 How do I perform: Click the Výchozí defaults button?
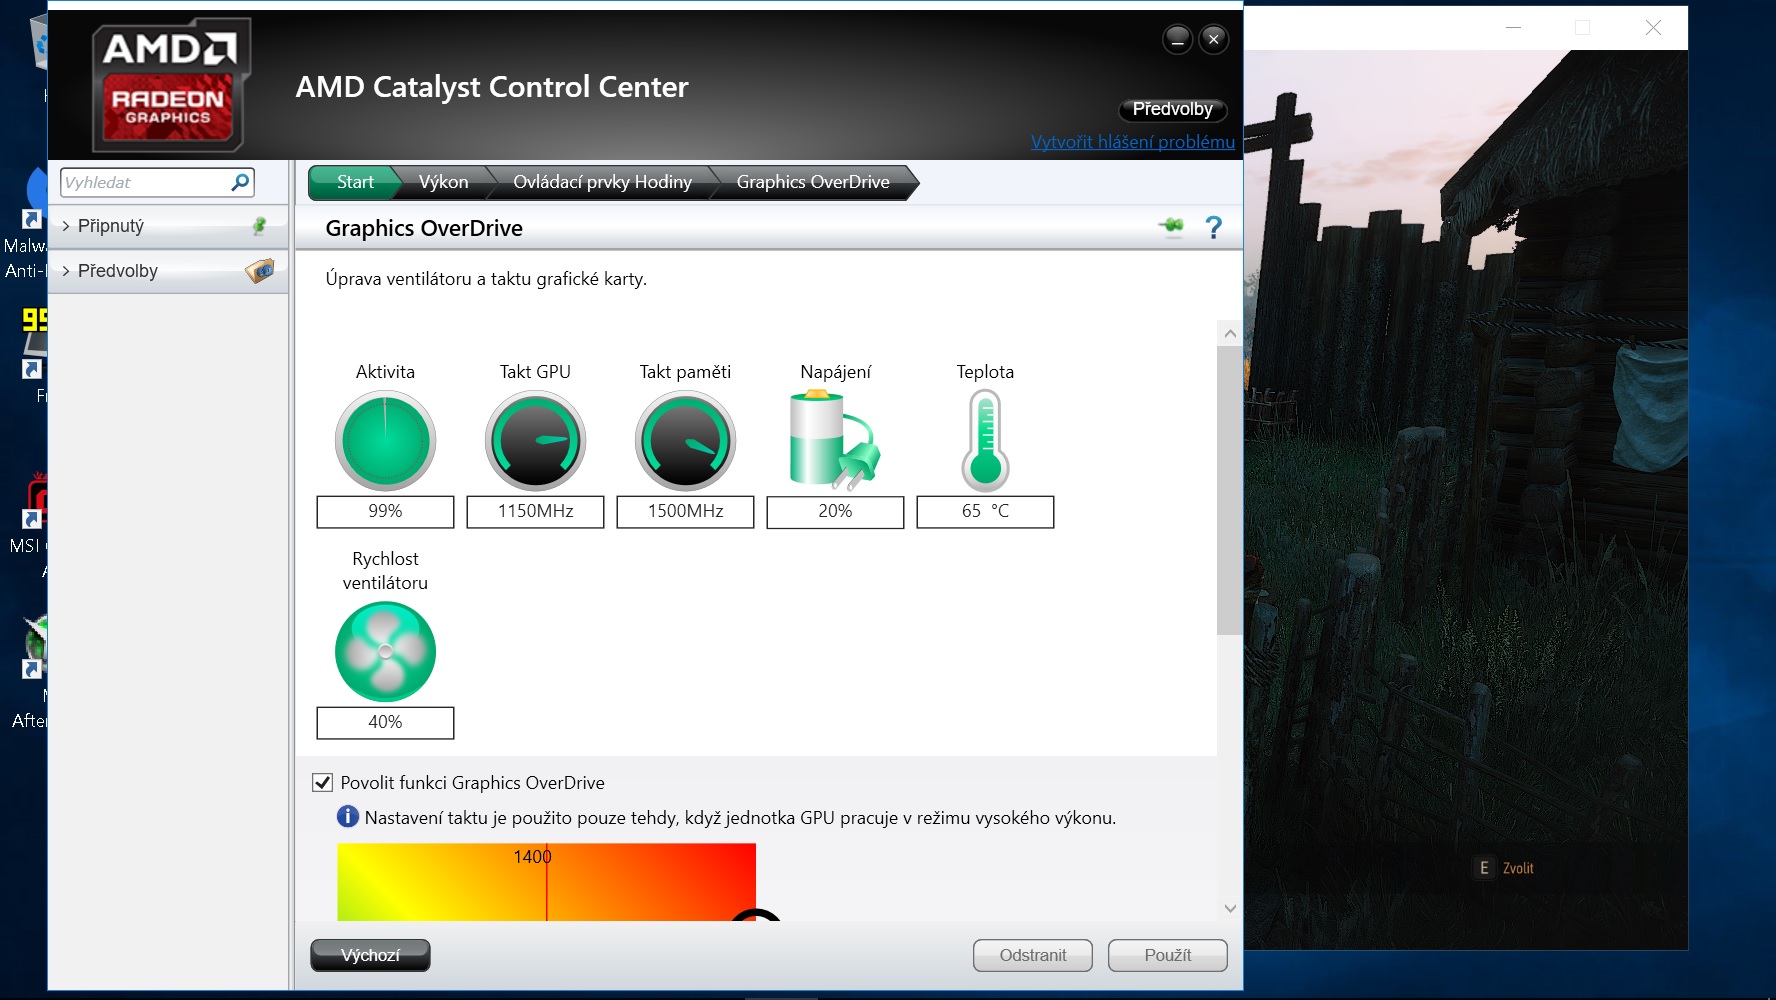[370, 955]
